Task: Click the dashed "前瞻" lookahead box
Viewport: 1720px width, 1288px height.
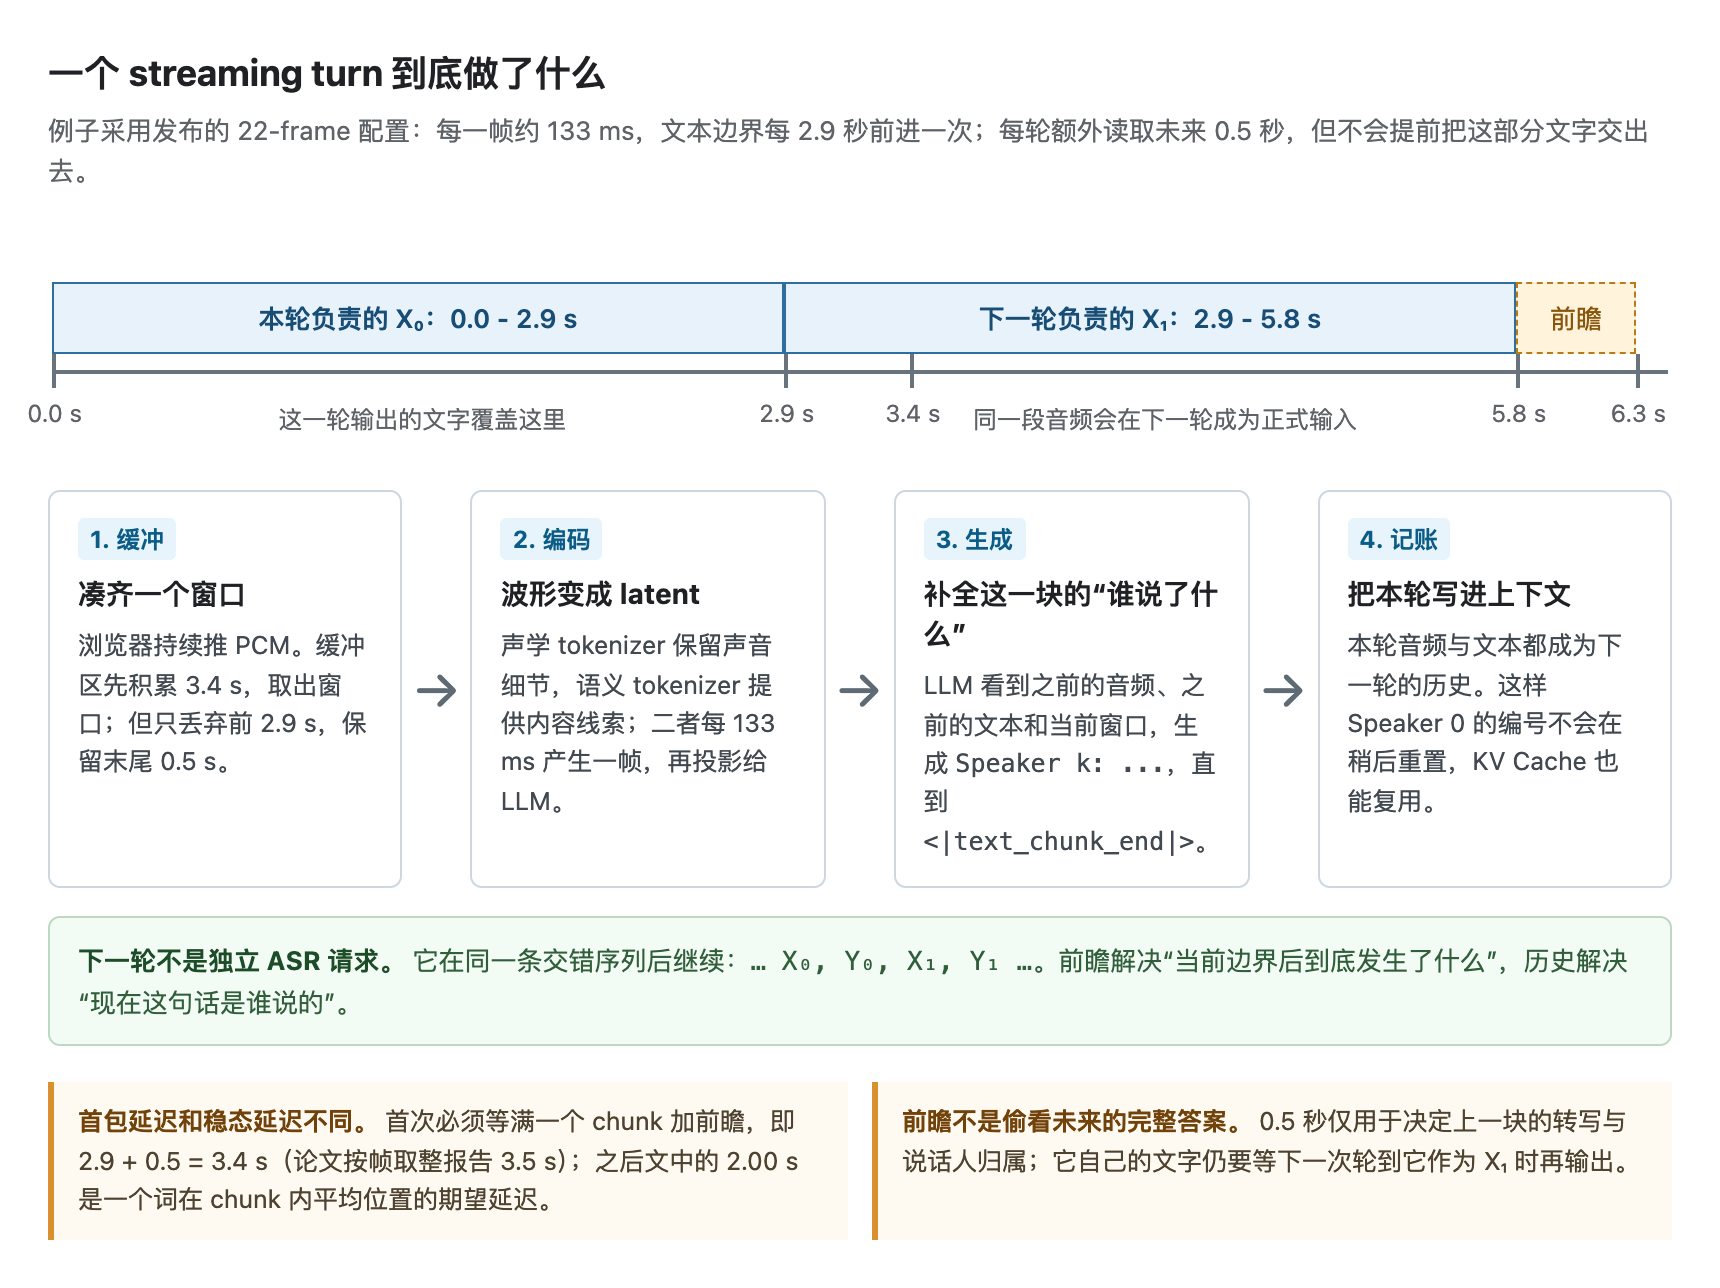Action: point(1576,318)
